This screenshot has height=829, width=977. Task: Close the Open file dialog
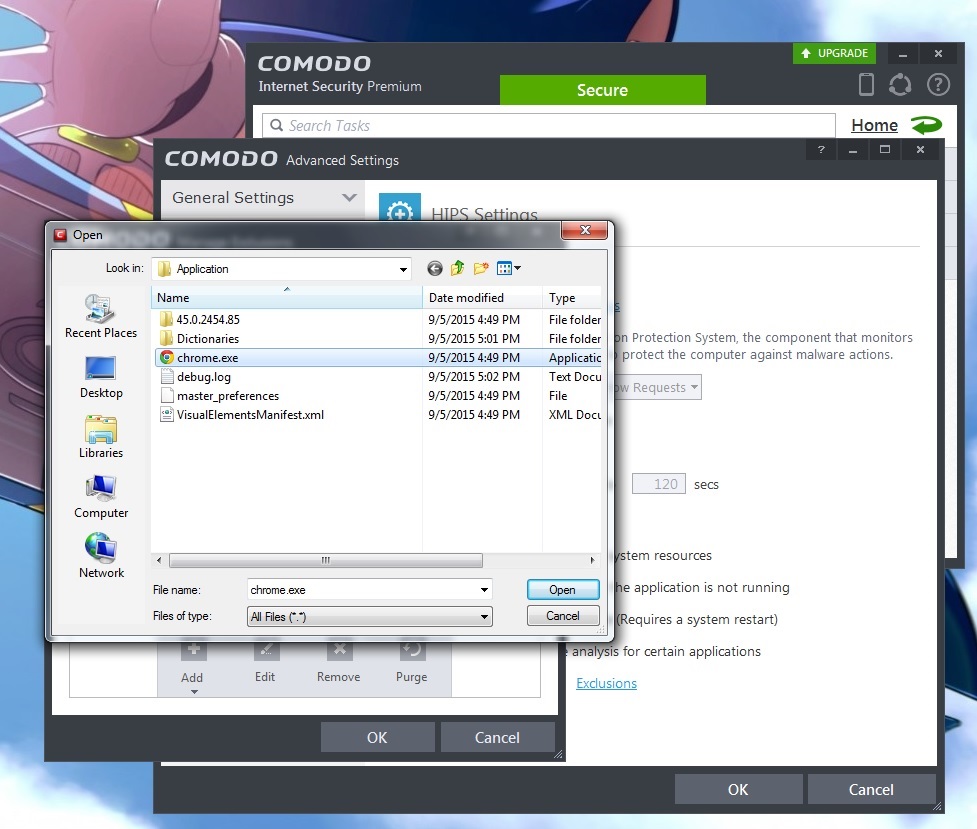click(584, 230)
